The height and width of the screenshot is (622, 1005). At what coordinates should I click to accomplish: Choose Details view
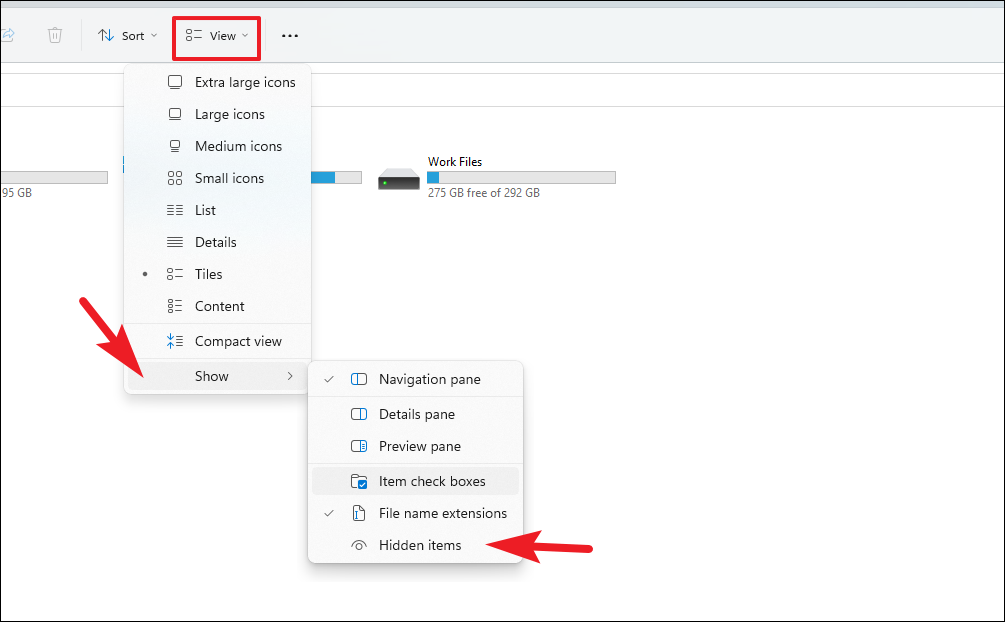216,242
